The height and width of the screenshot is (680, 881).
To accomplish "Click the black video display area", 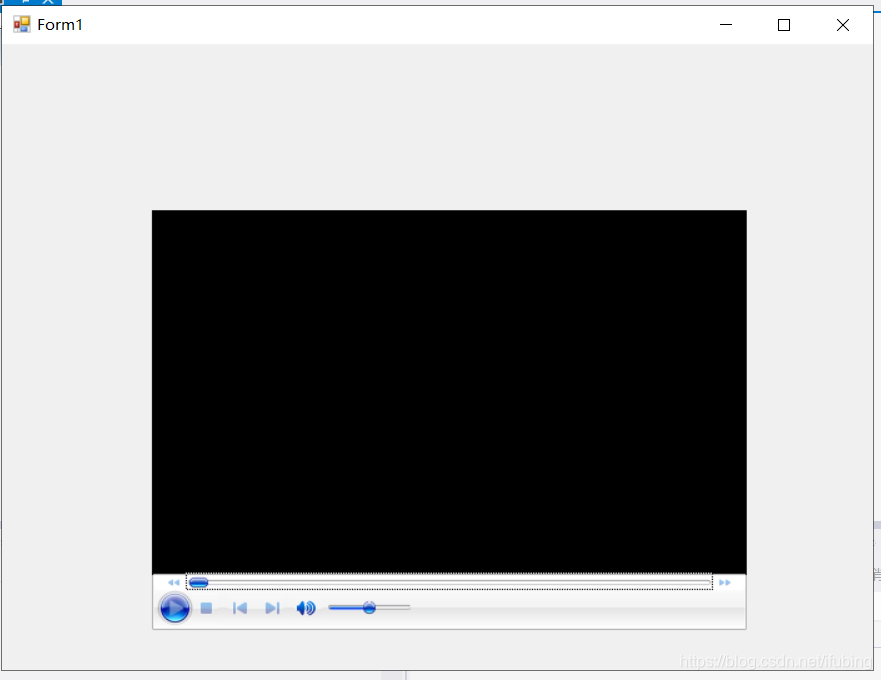I will pos(449,392).
